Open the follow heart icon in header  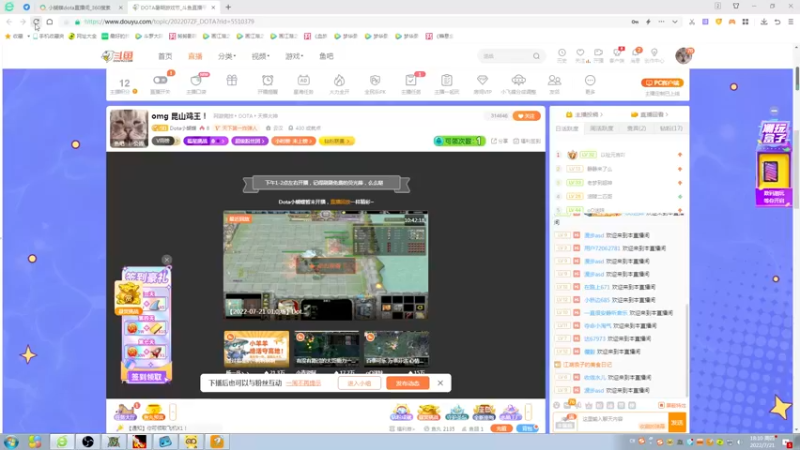click(580, 53)
